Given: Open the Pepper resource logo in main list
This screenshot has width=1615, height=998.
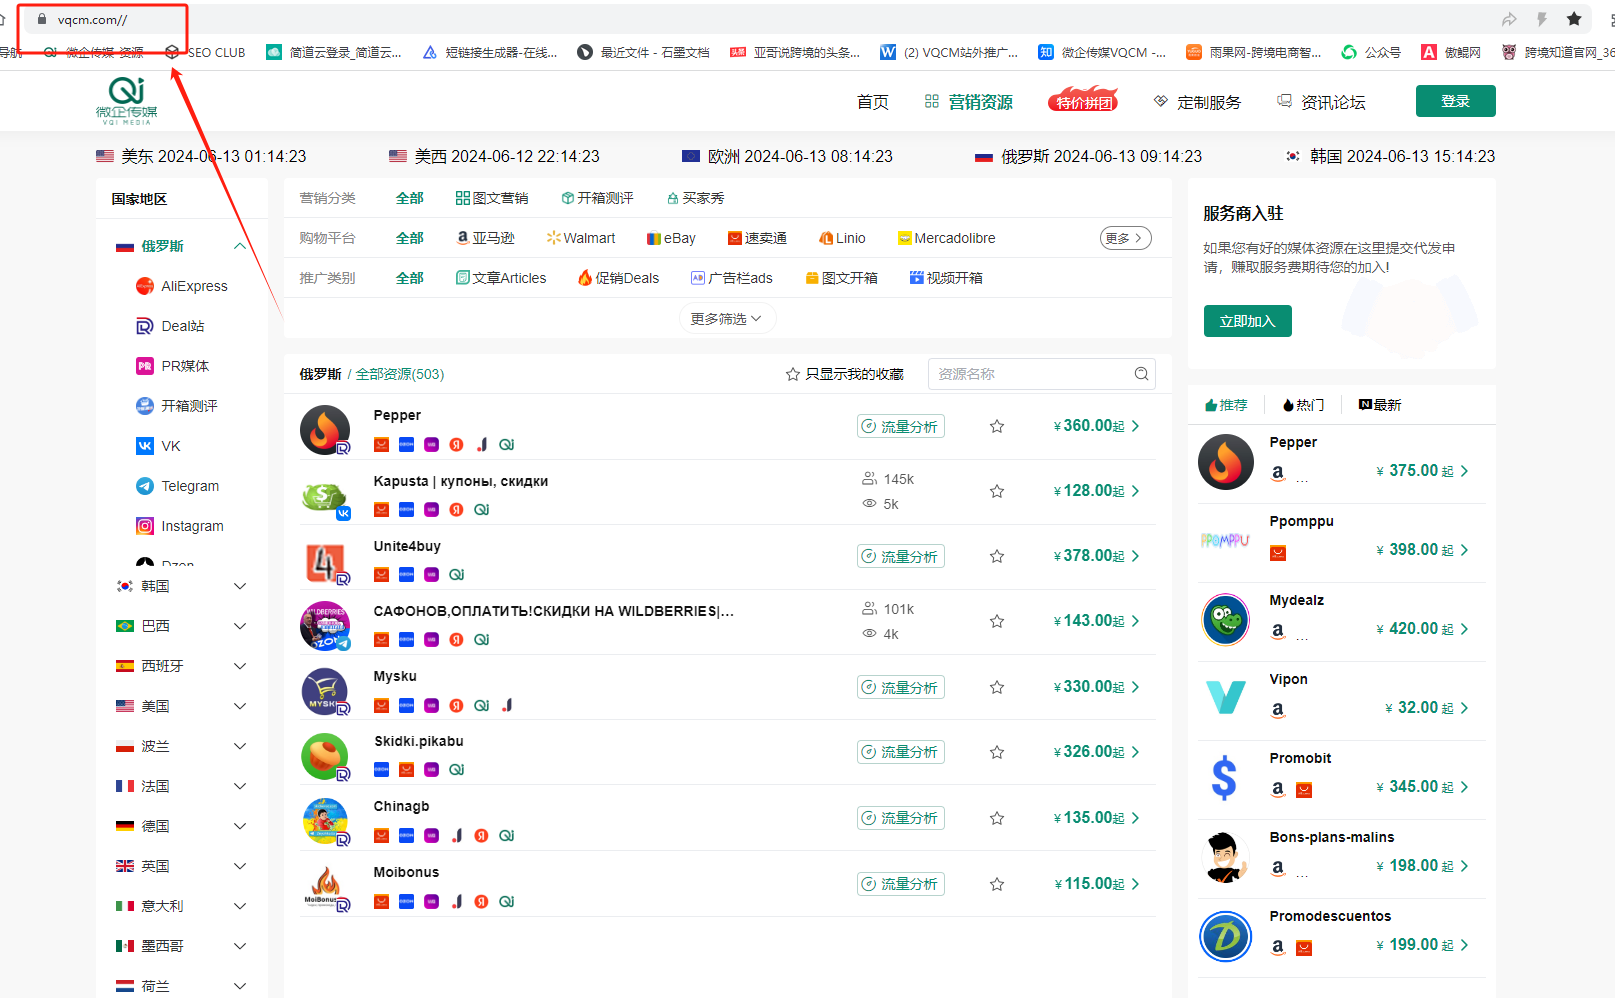Looking at the screenshot, I should point(325,430).
